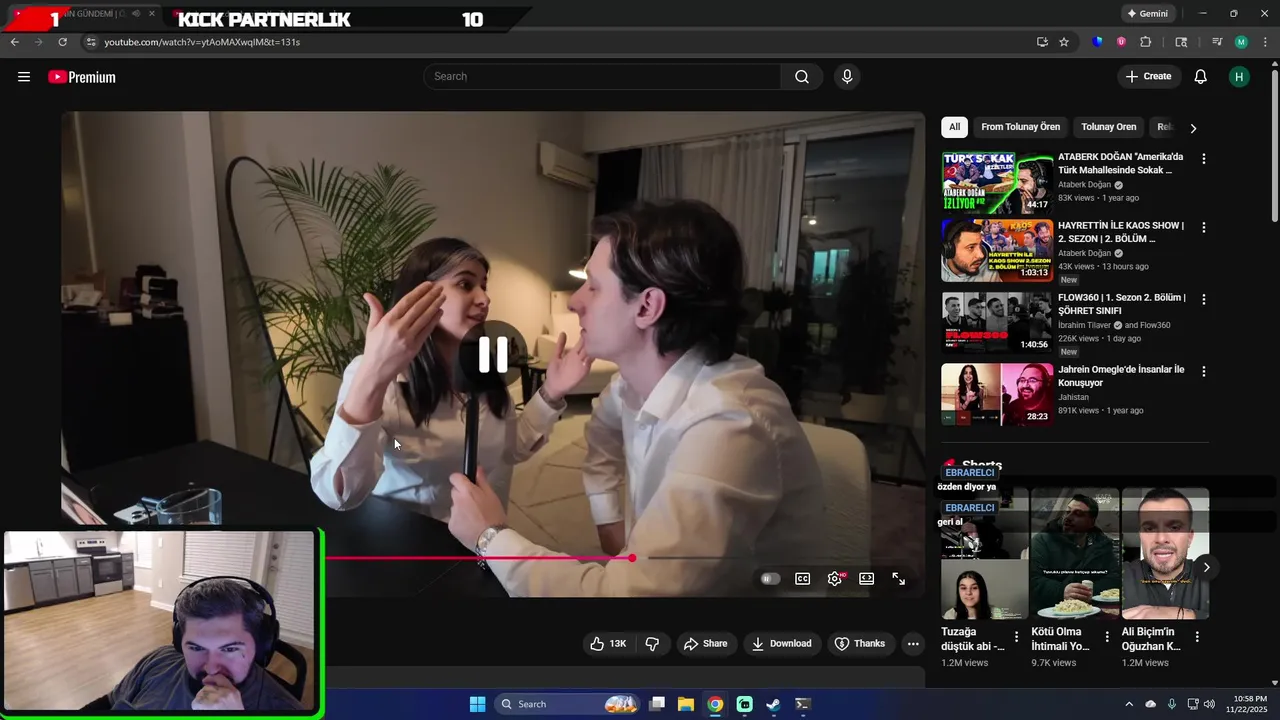The image size is (1280, 720).
Task: Switch to theater mode
Action: pos(867,579)
